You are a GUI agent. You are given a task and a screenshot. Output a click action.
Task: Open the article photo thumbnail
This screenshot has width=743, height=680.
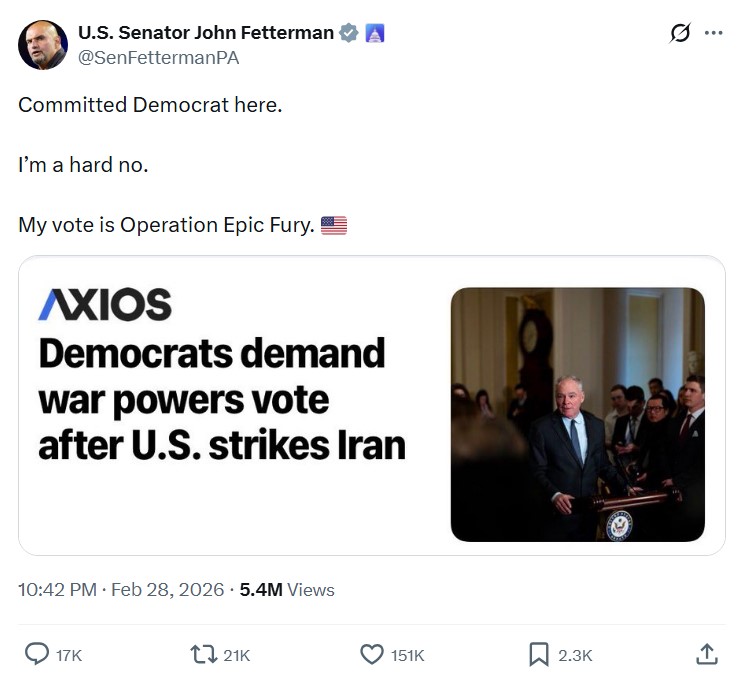[577, 414]
